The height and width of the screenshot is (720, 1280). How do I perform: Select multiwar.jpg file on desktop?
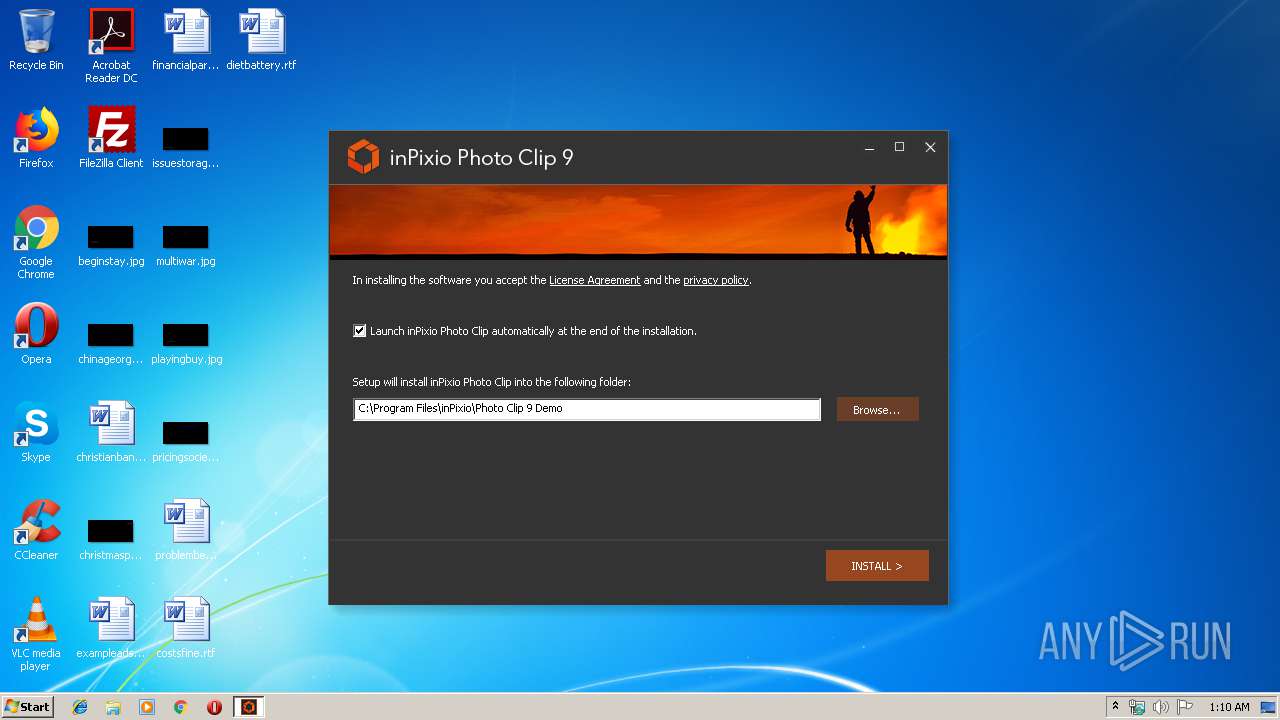[186, 245]
